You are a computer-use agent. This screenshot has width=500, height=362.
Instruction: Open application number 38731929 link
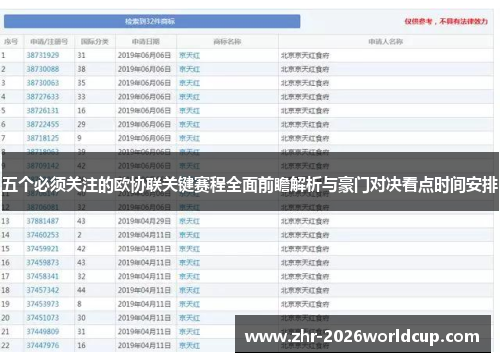[x=43, y=55]
